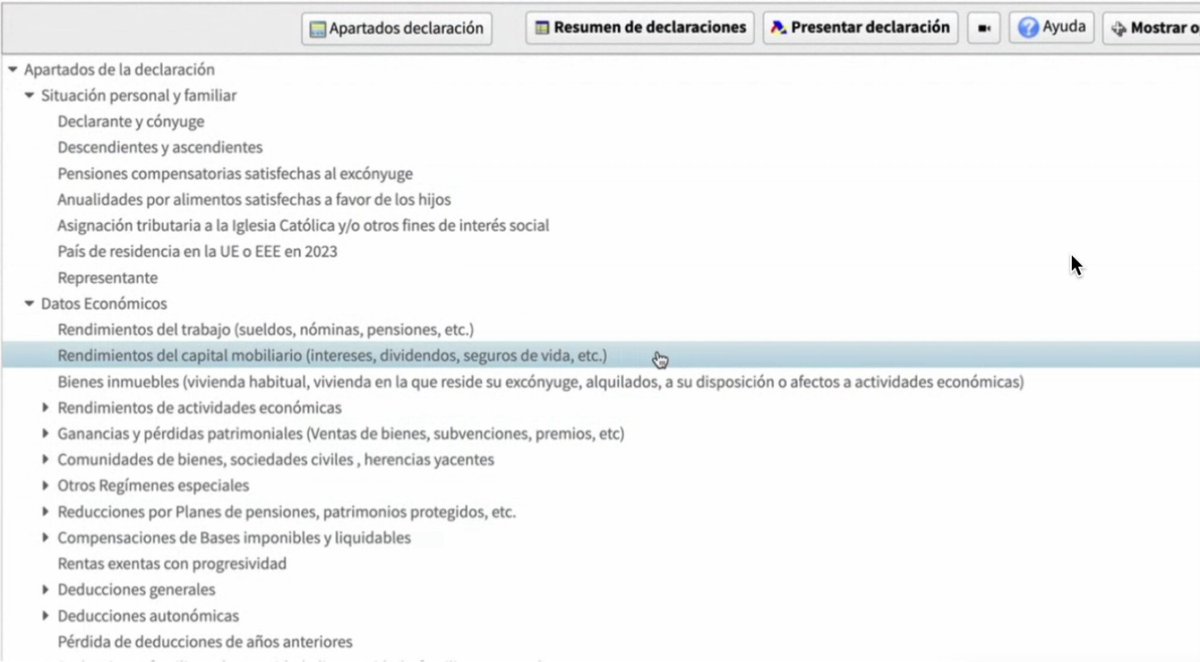Screen dimensions: 1200x662
Task: Click Apartados de la declaración label
Action: tap(119, 70)
